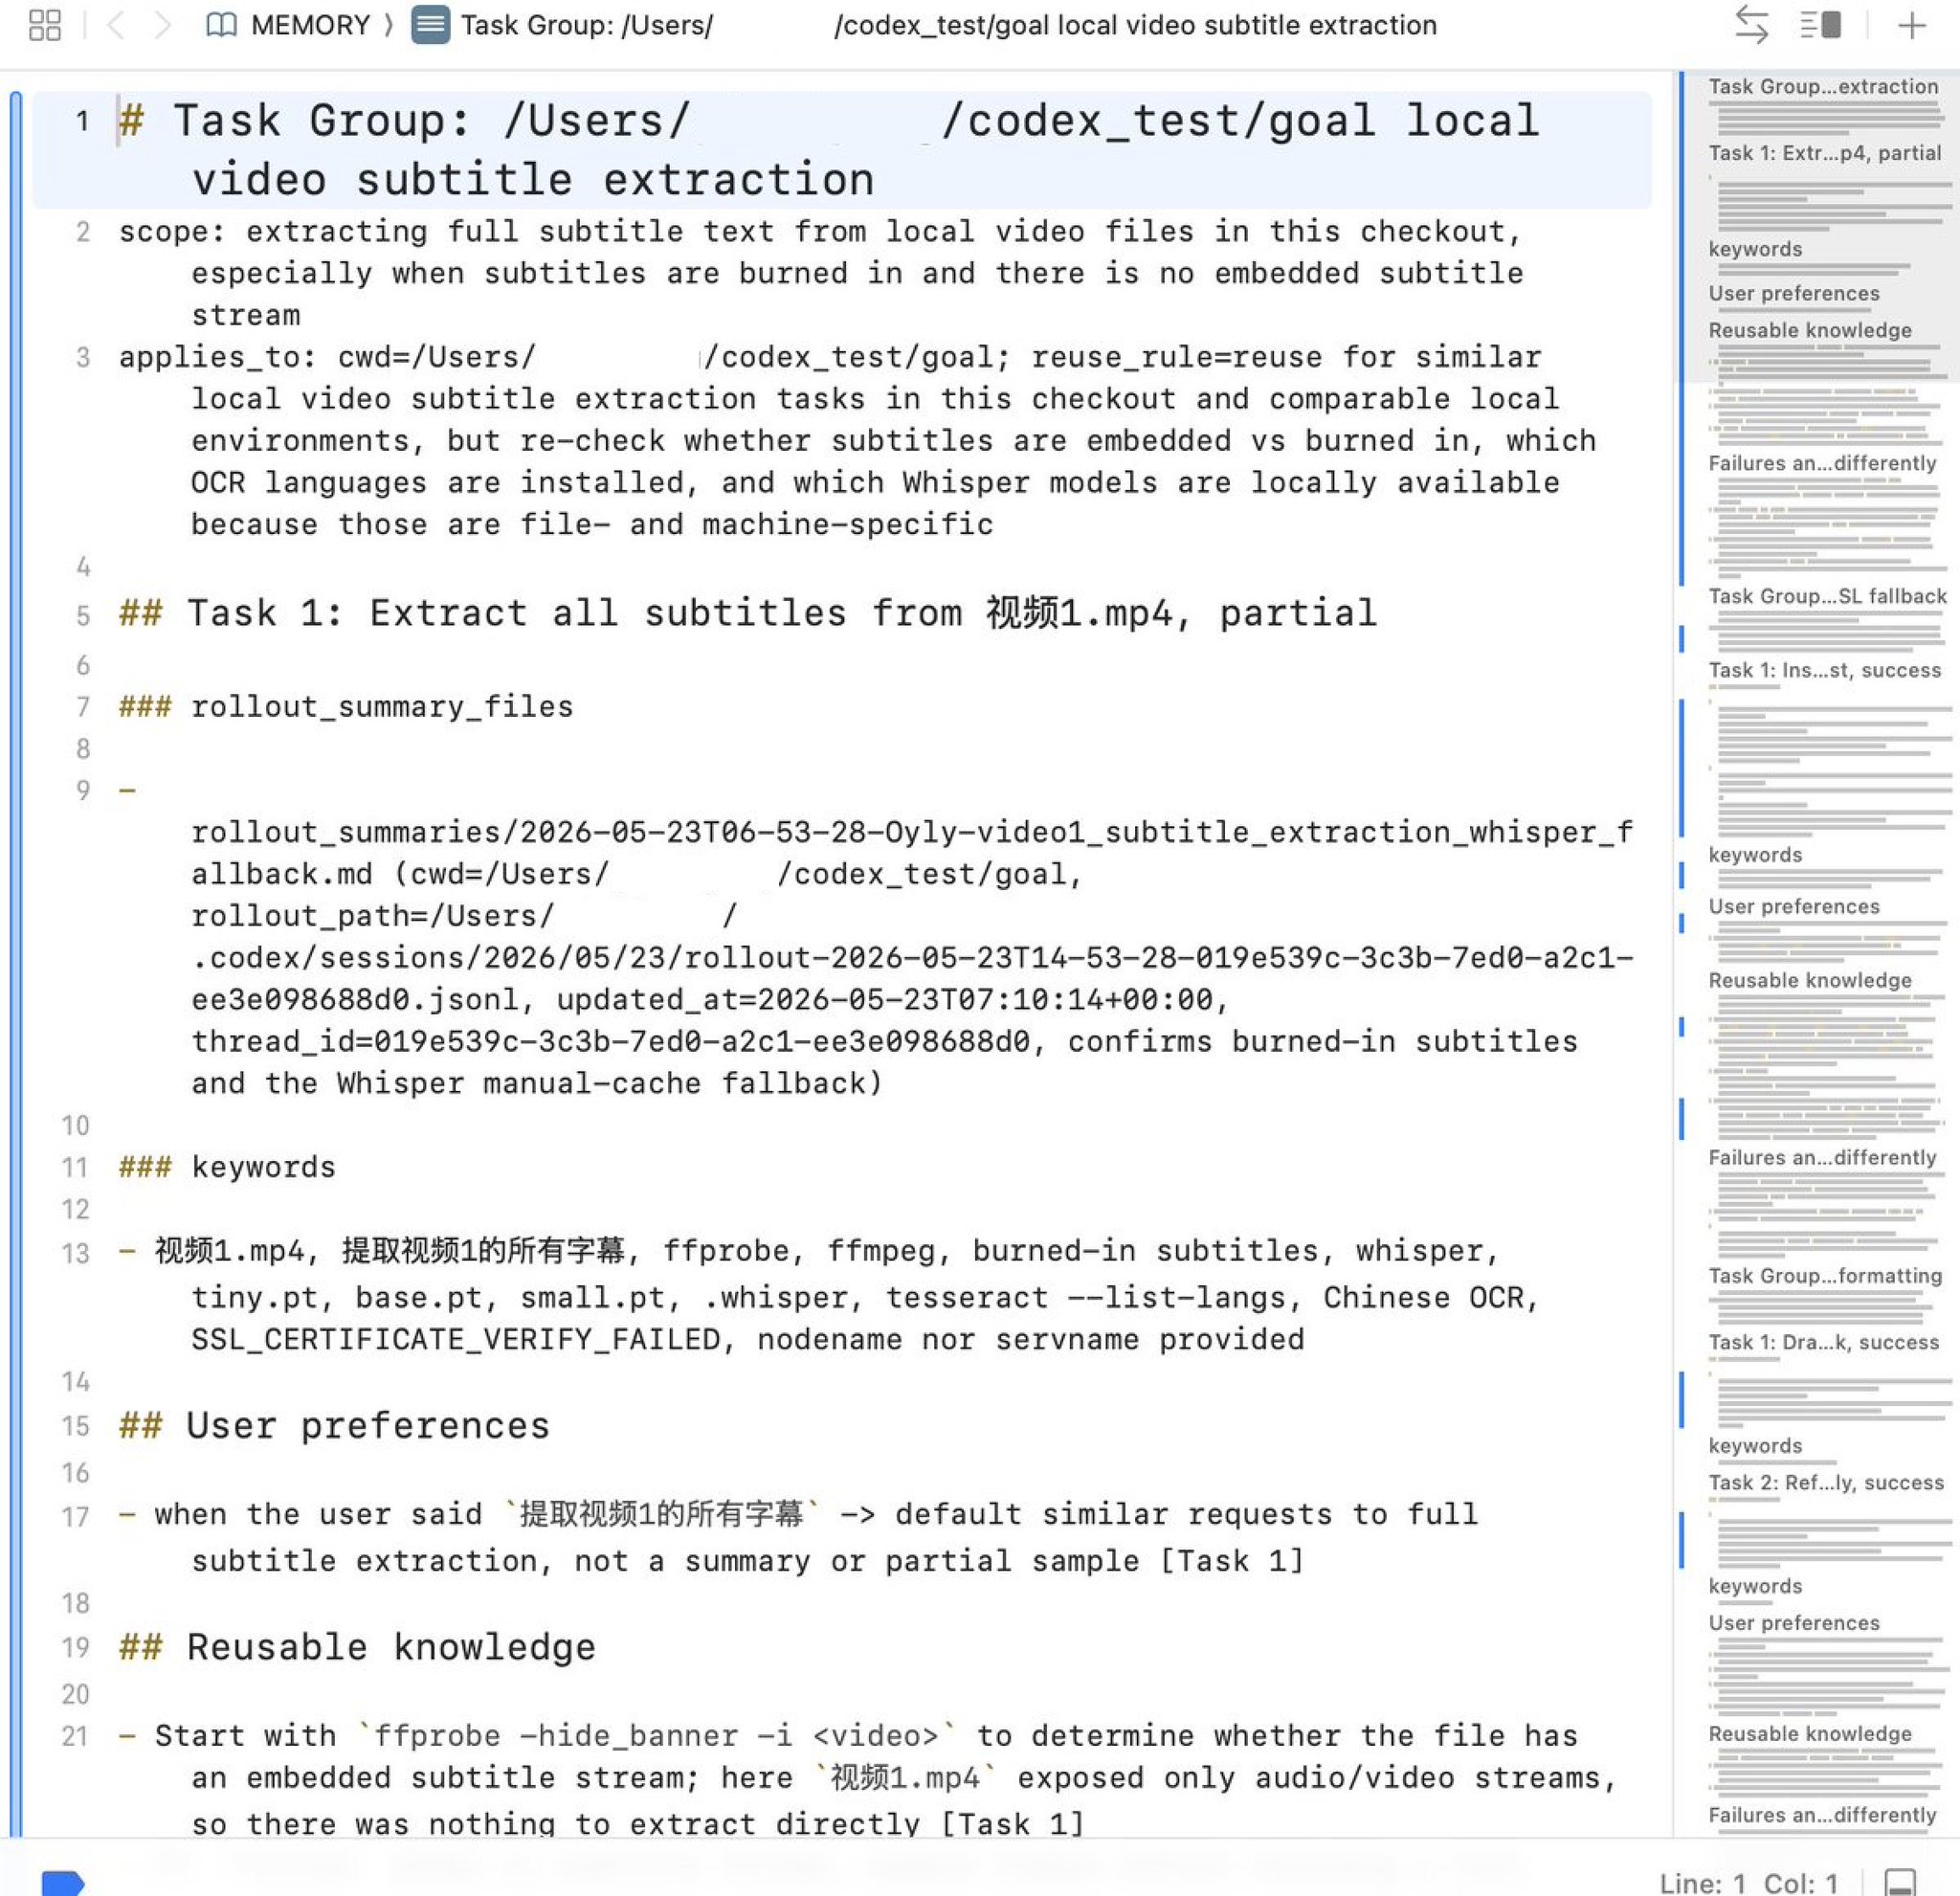Click the highlighted minimap viewport region
This screenshot has height=1896, width=1960.
[1819, 227]
